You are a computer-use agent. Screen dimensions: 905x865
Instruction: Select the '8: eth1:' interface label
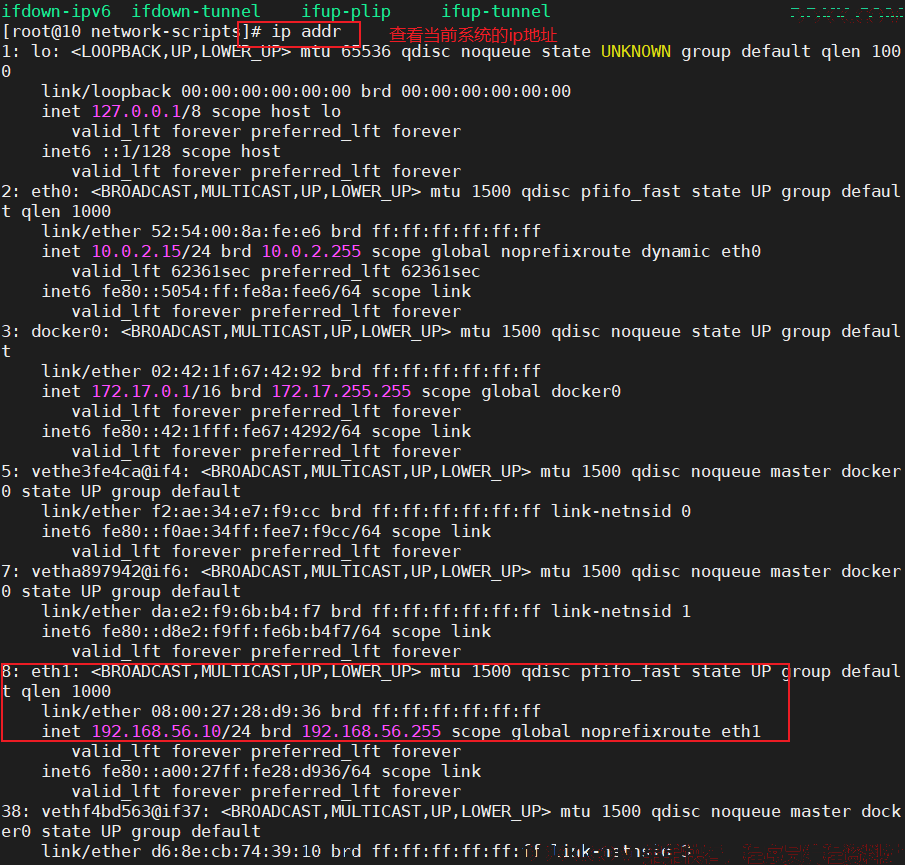[42, 672]
